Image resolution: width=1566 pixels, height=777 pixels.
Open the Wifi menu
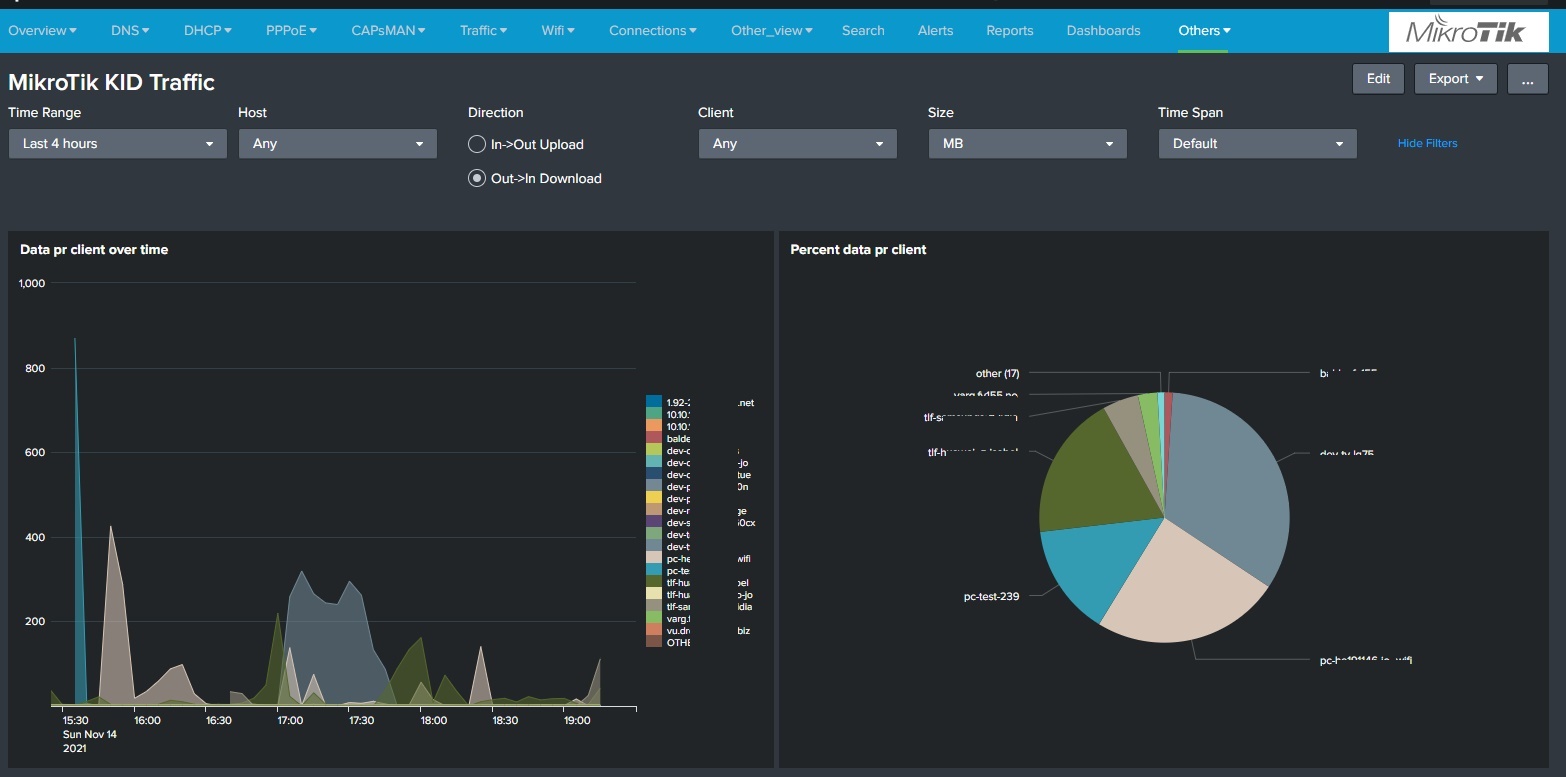(558, 30)
